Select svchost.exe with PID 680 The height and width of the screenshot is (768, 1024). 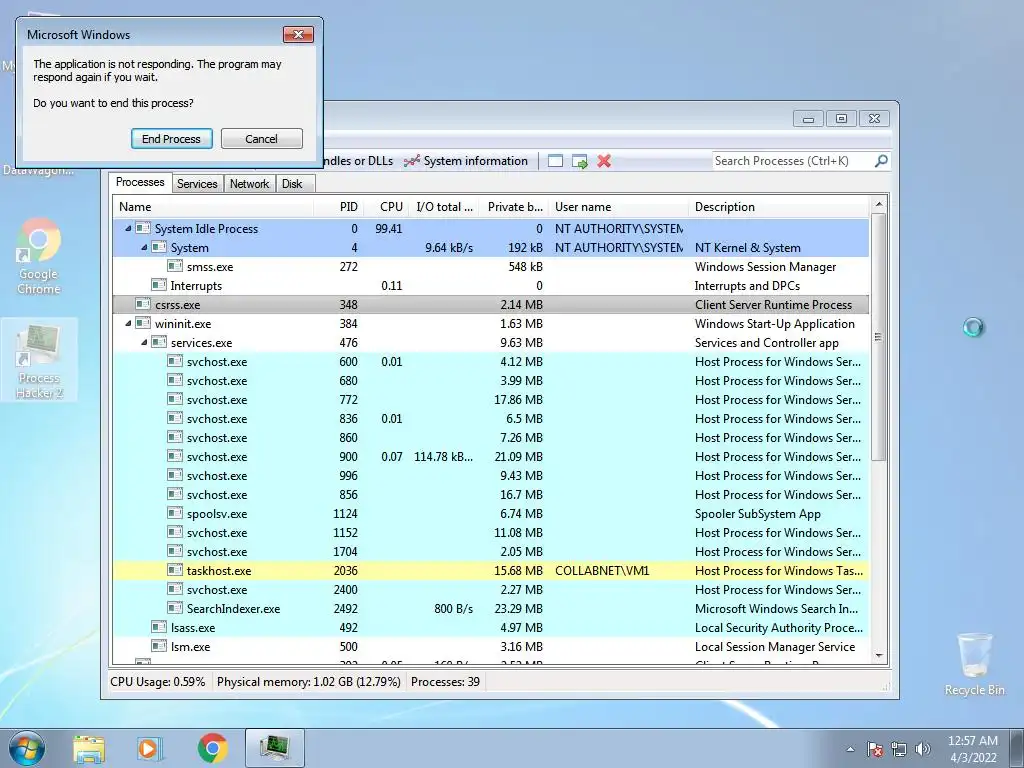point(491,381)
